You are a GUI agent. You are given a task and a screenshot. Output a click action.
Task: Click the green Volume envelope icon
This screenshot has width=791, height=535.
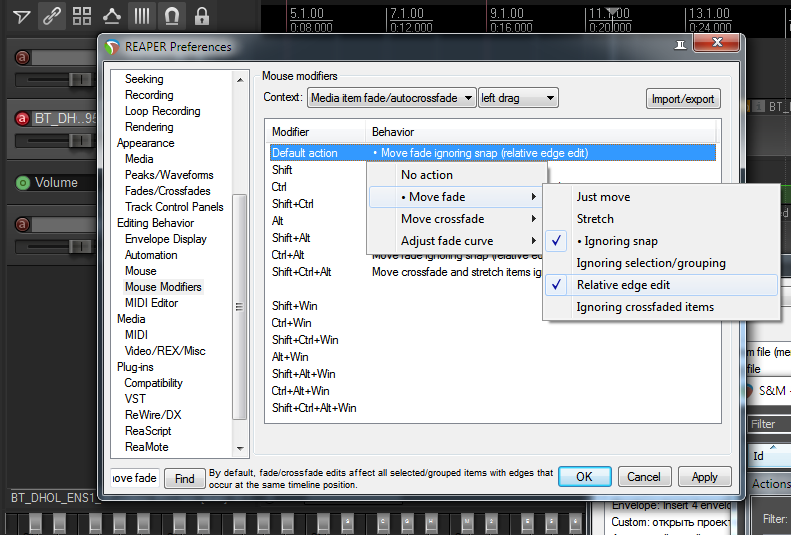(23, 183)
